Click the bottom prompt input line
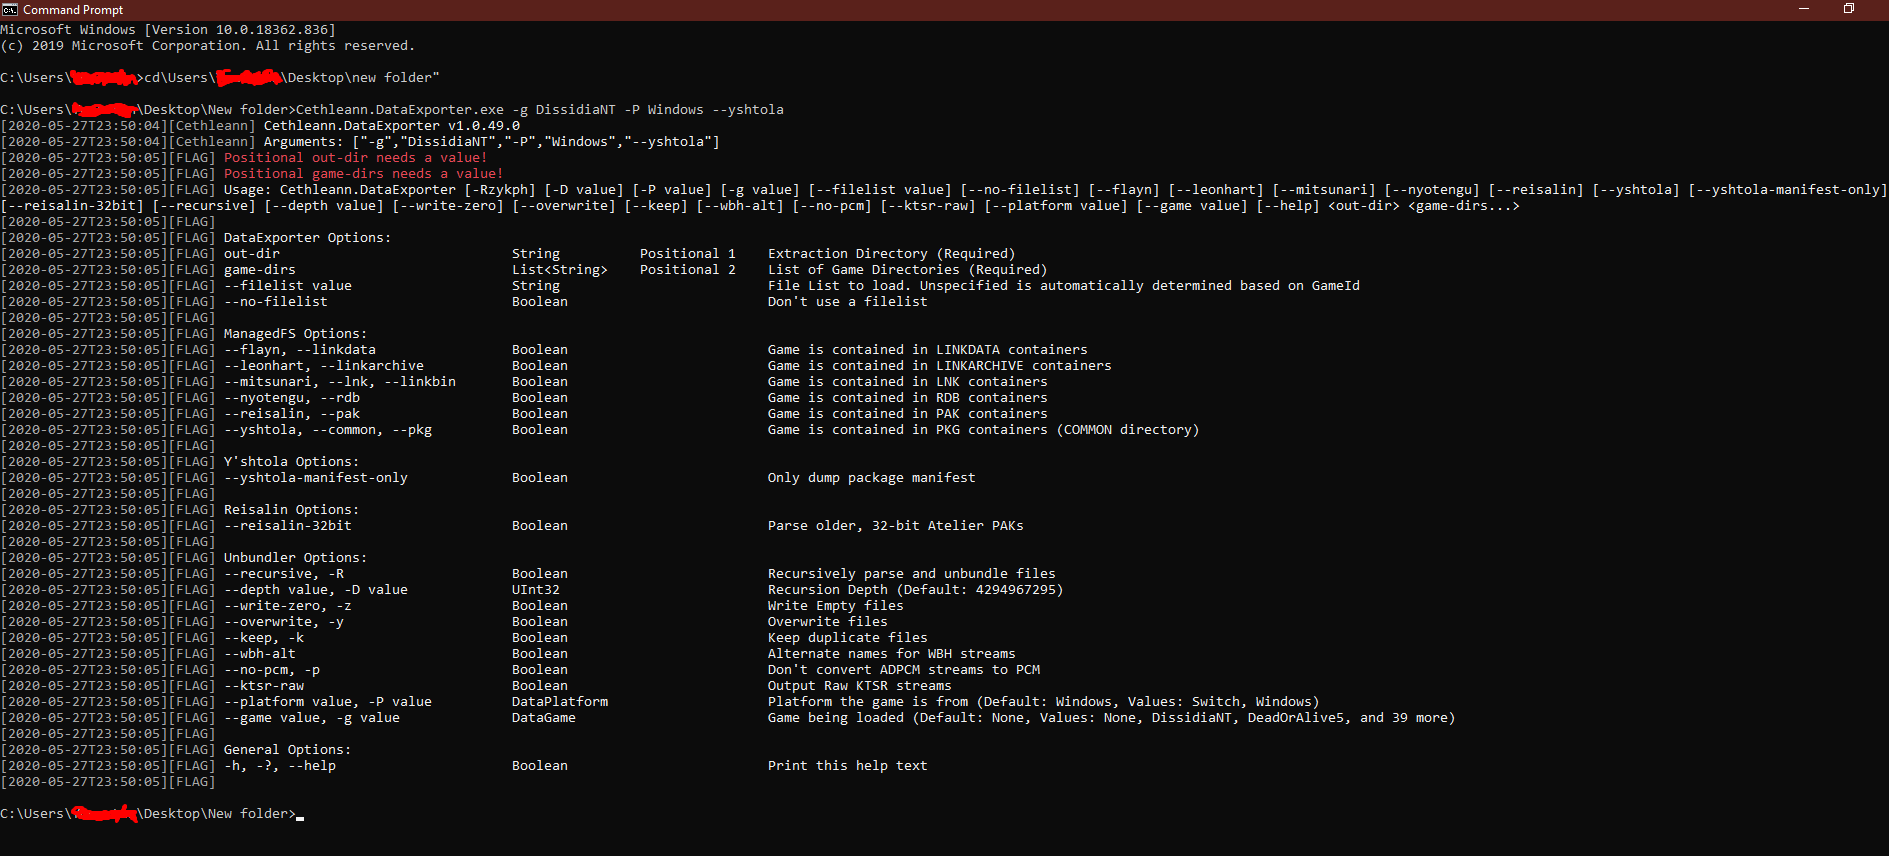This screenshot has width=1889, height=856. point(152,814)
